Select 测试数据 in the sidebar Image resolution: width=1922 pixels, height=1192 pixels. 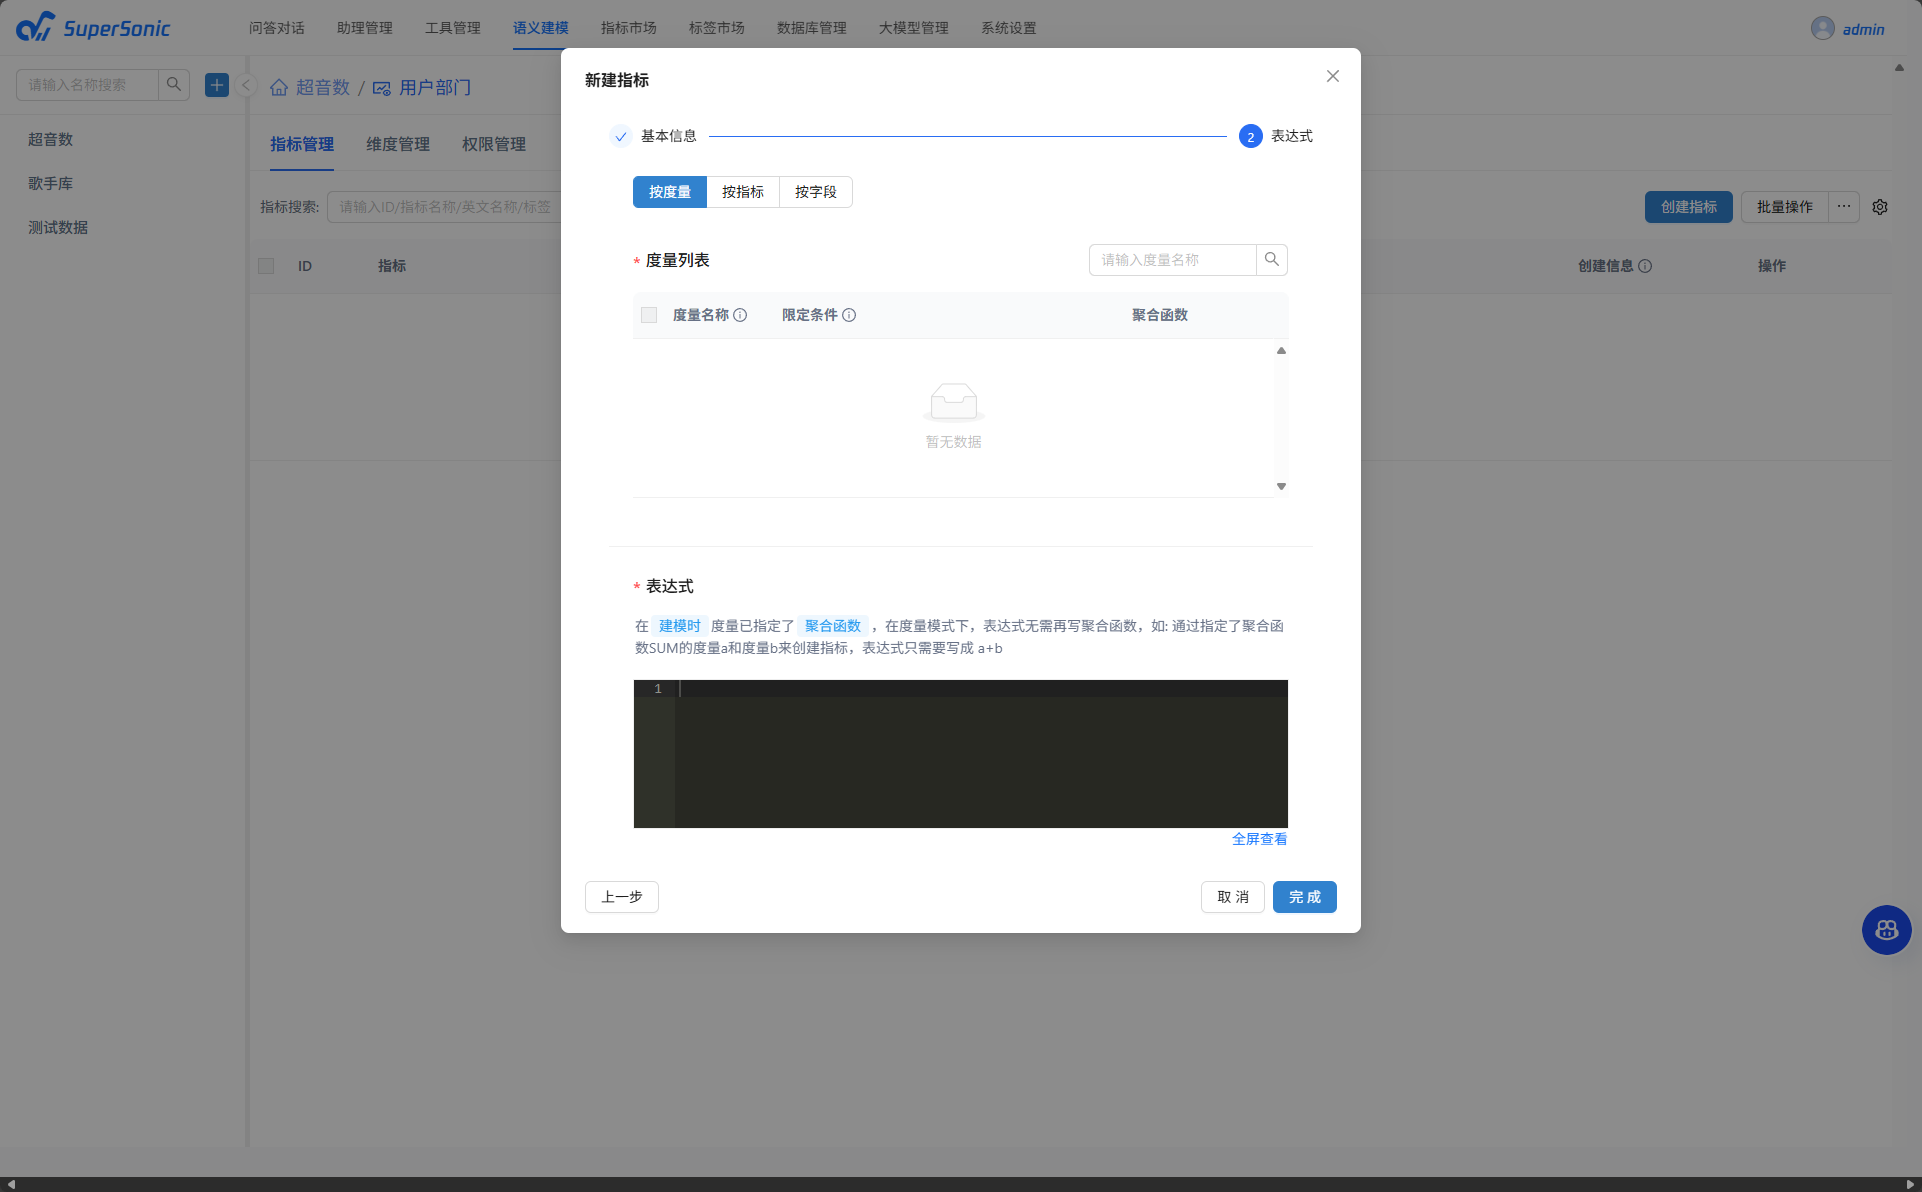pos(58,227)
